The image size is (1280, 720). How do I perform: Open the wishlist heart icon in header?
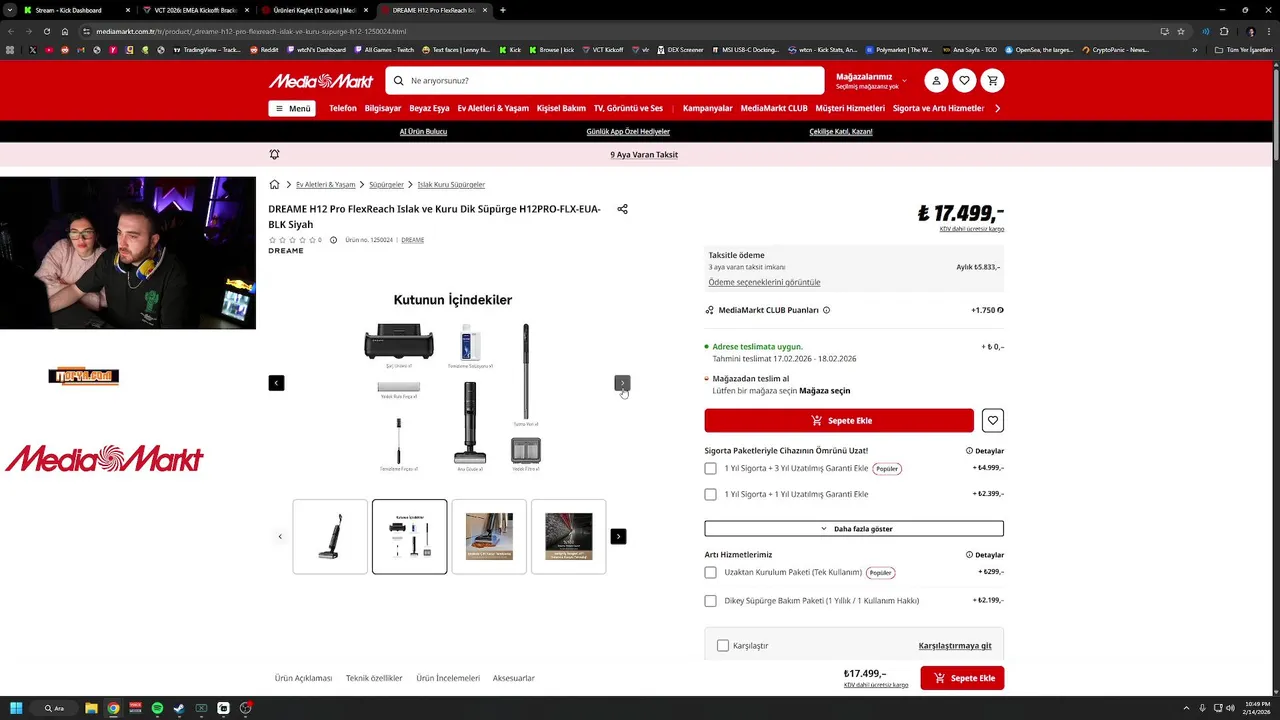tap(964, 81)
